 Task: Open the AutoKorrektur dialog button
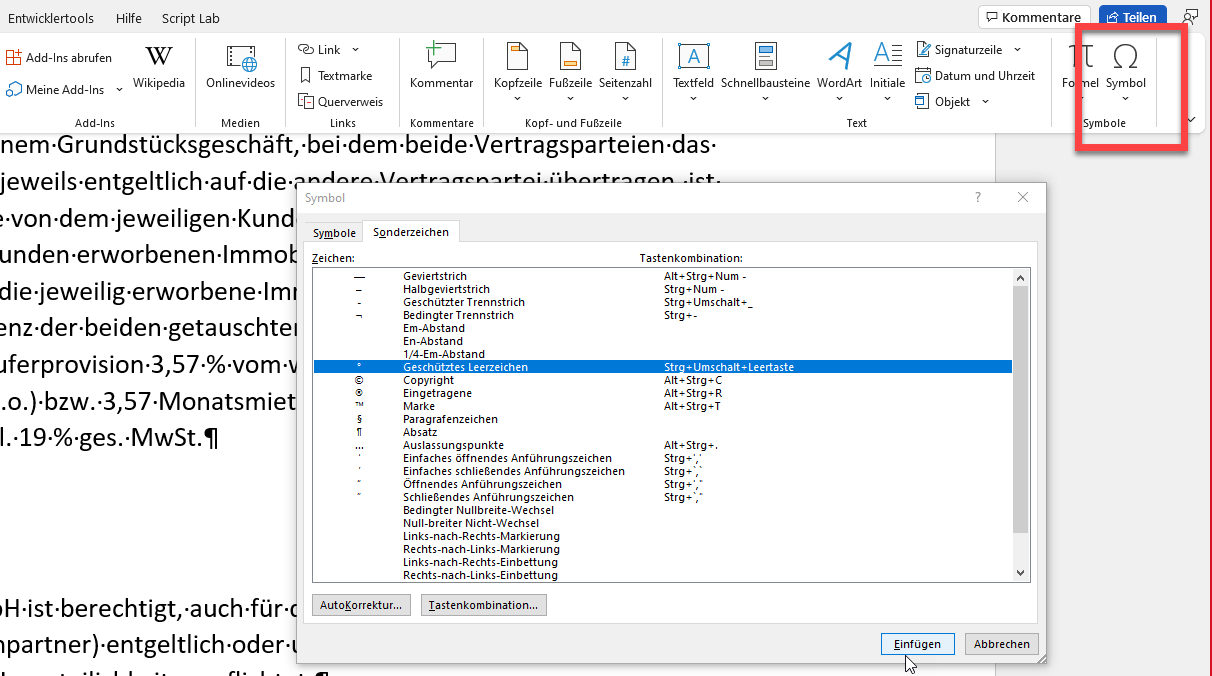(361, 605)
